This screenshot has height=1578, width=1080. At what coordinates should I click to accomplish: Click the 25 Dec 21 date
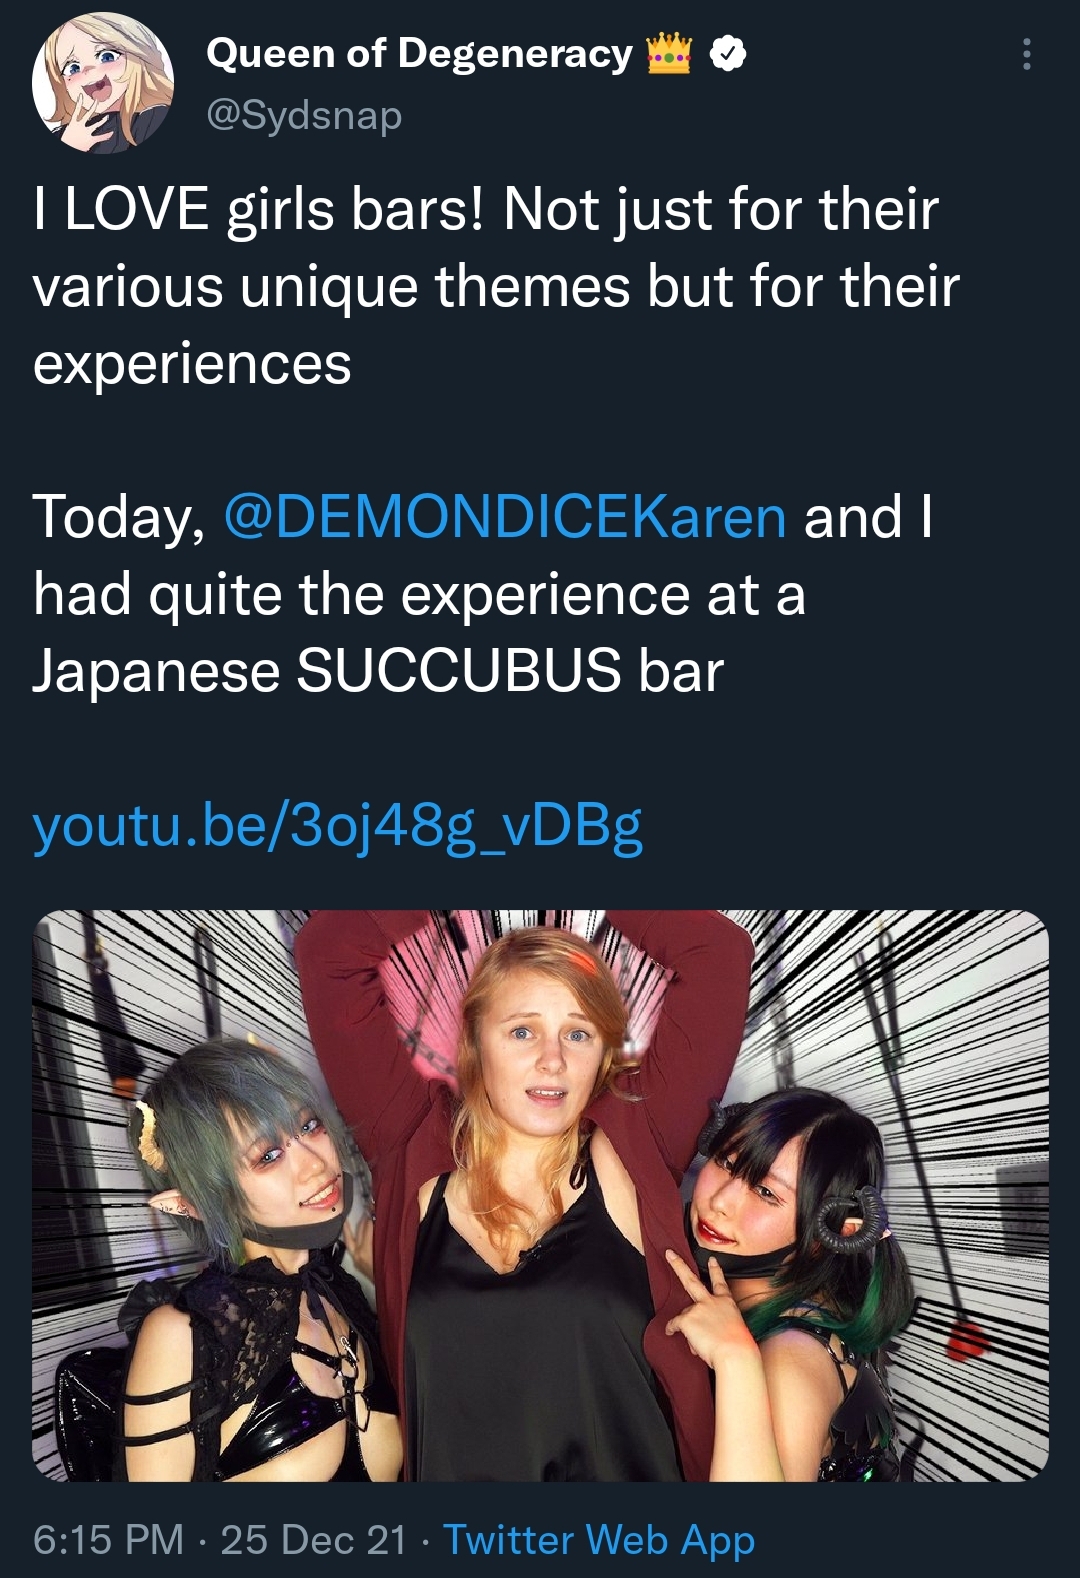pos(314,1540)
